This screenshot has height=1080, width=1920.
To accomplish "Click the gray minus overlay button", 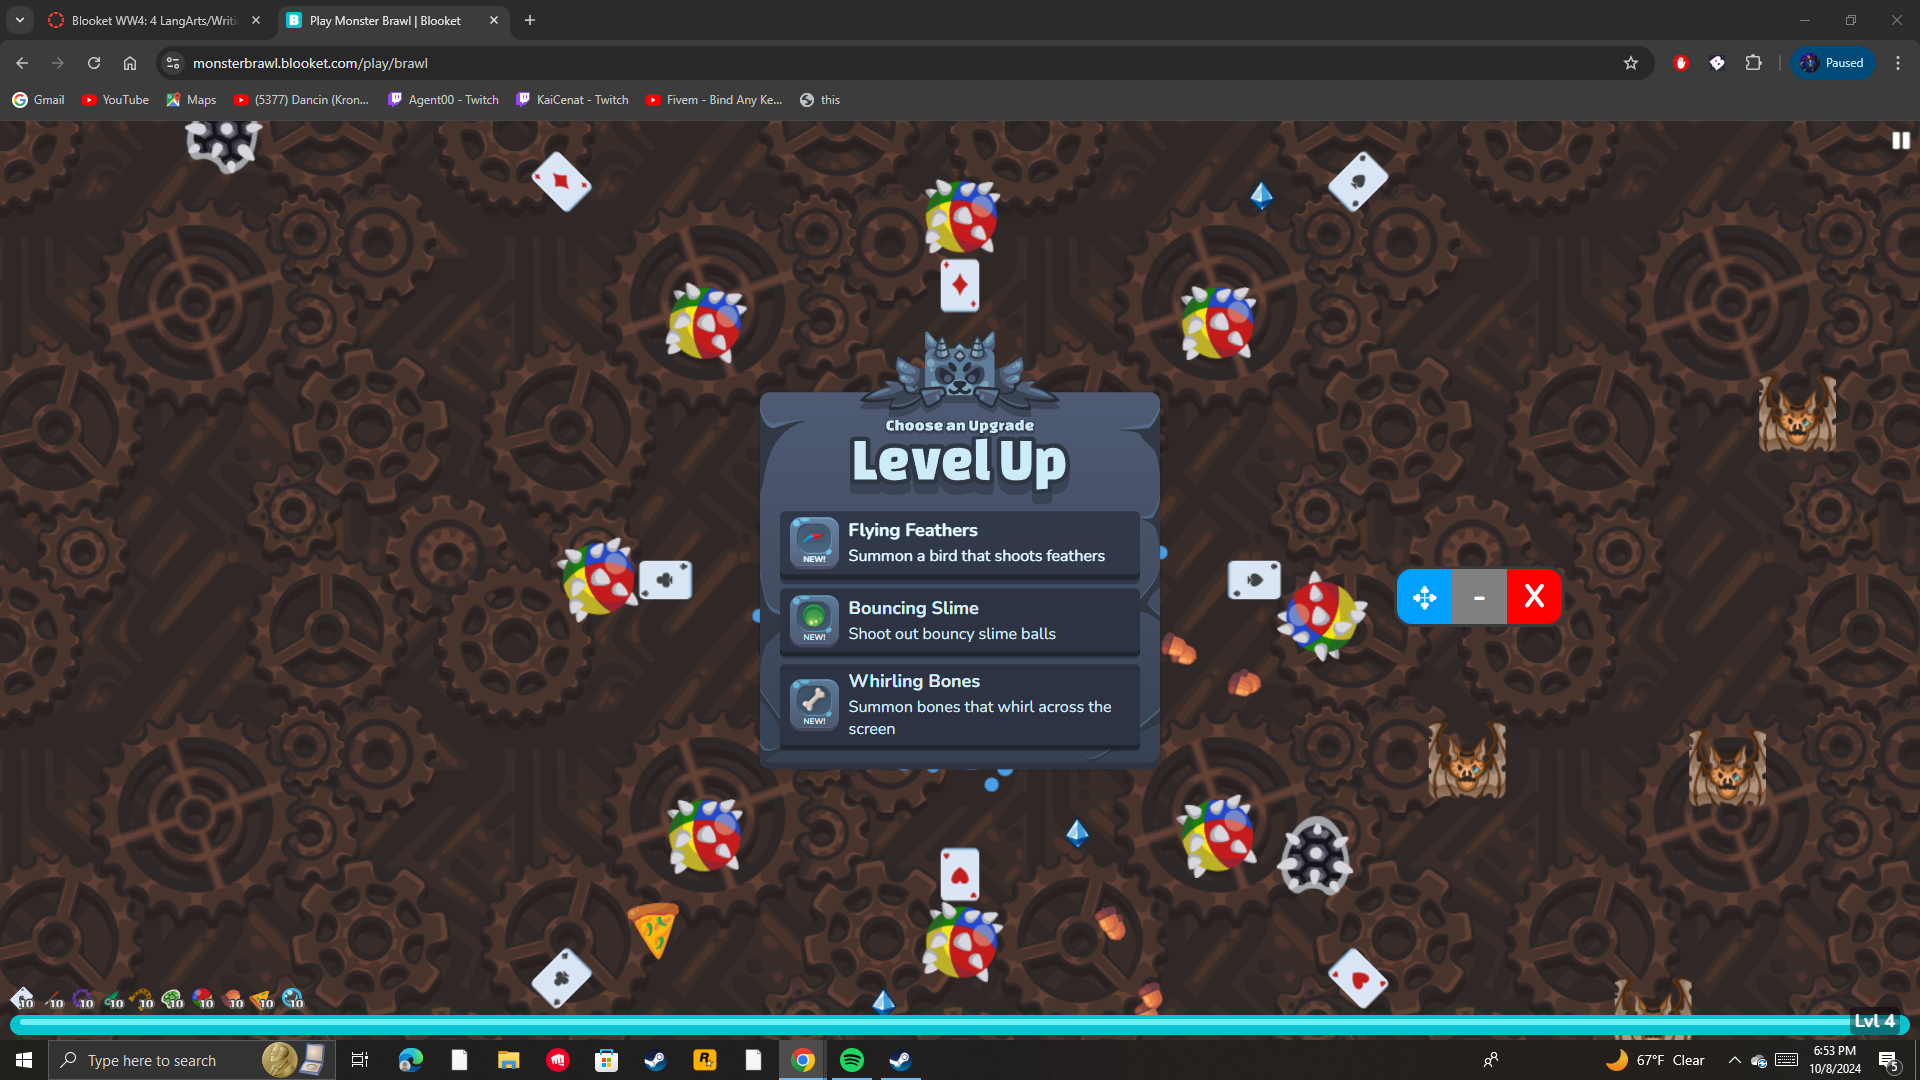I will [x=1479, y=597].
